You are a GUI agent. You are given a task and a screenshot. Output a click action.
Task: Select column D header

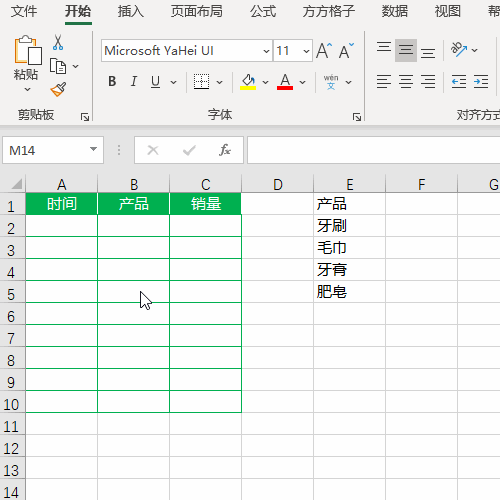[278, 184]
